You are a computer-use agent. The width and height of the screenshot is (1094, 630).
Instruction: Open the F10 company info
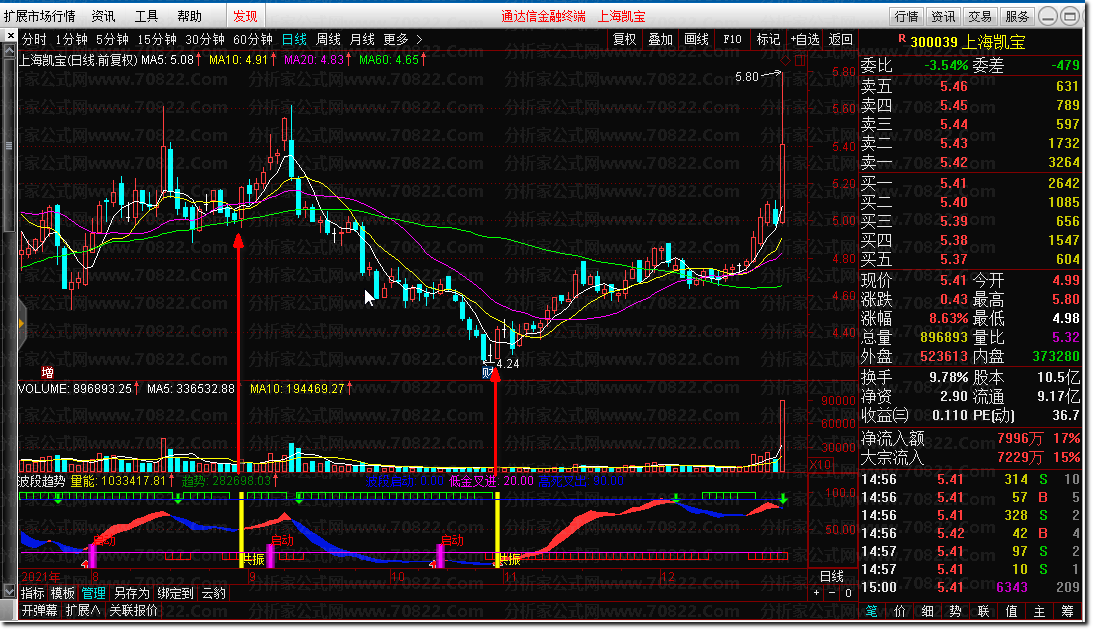pyautogui.click(x=733, y=39)
